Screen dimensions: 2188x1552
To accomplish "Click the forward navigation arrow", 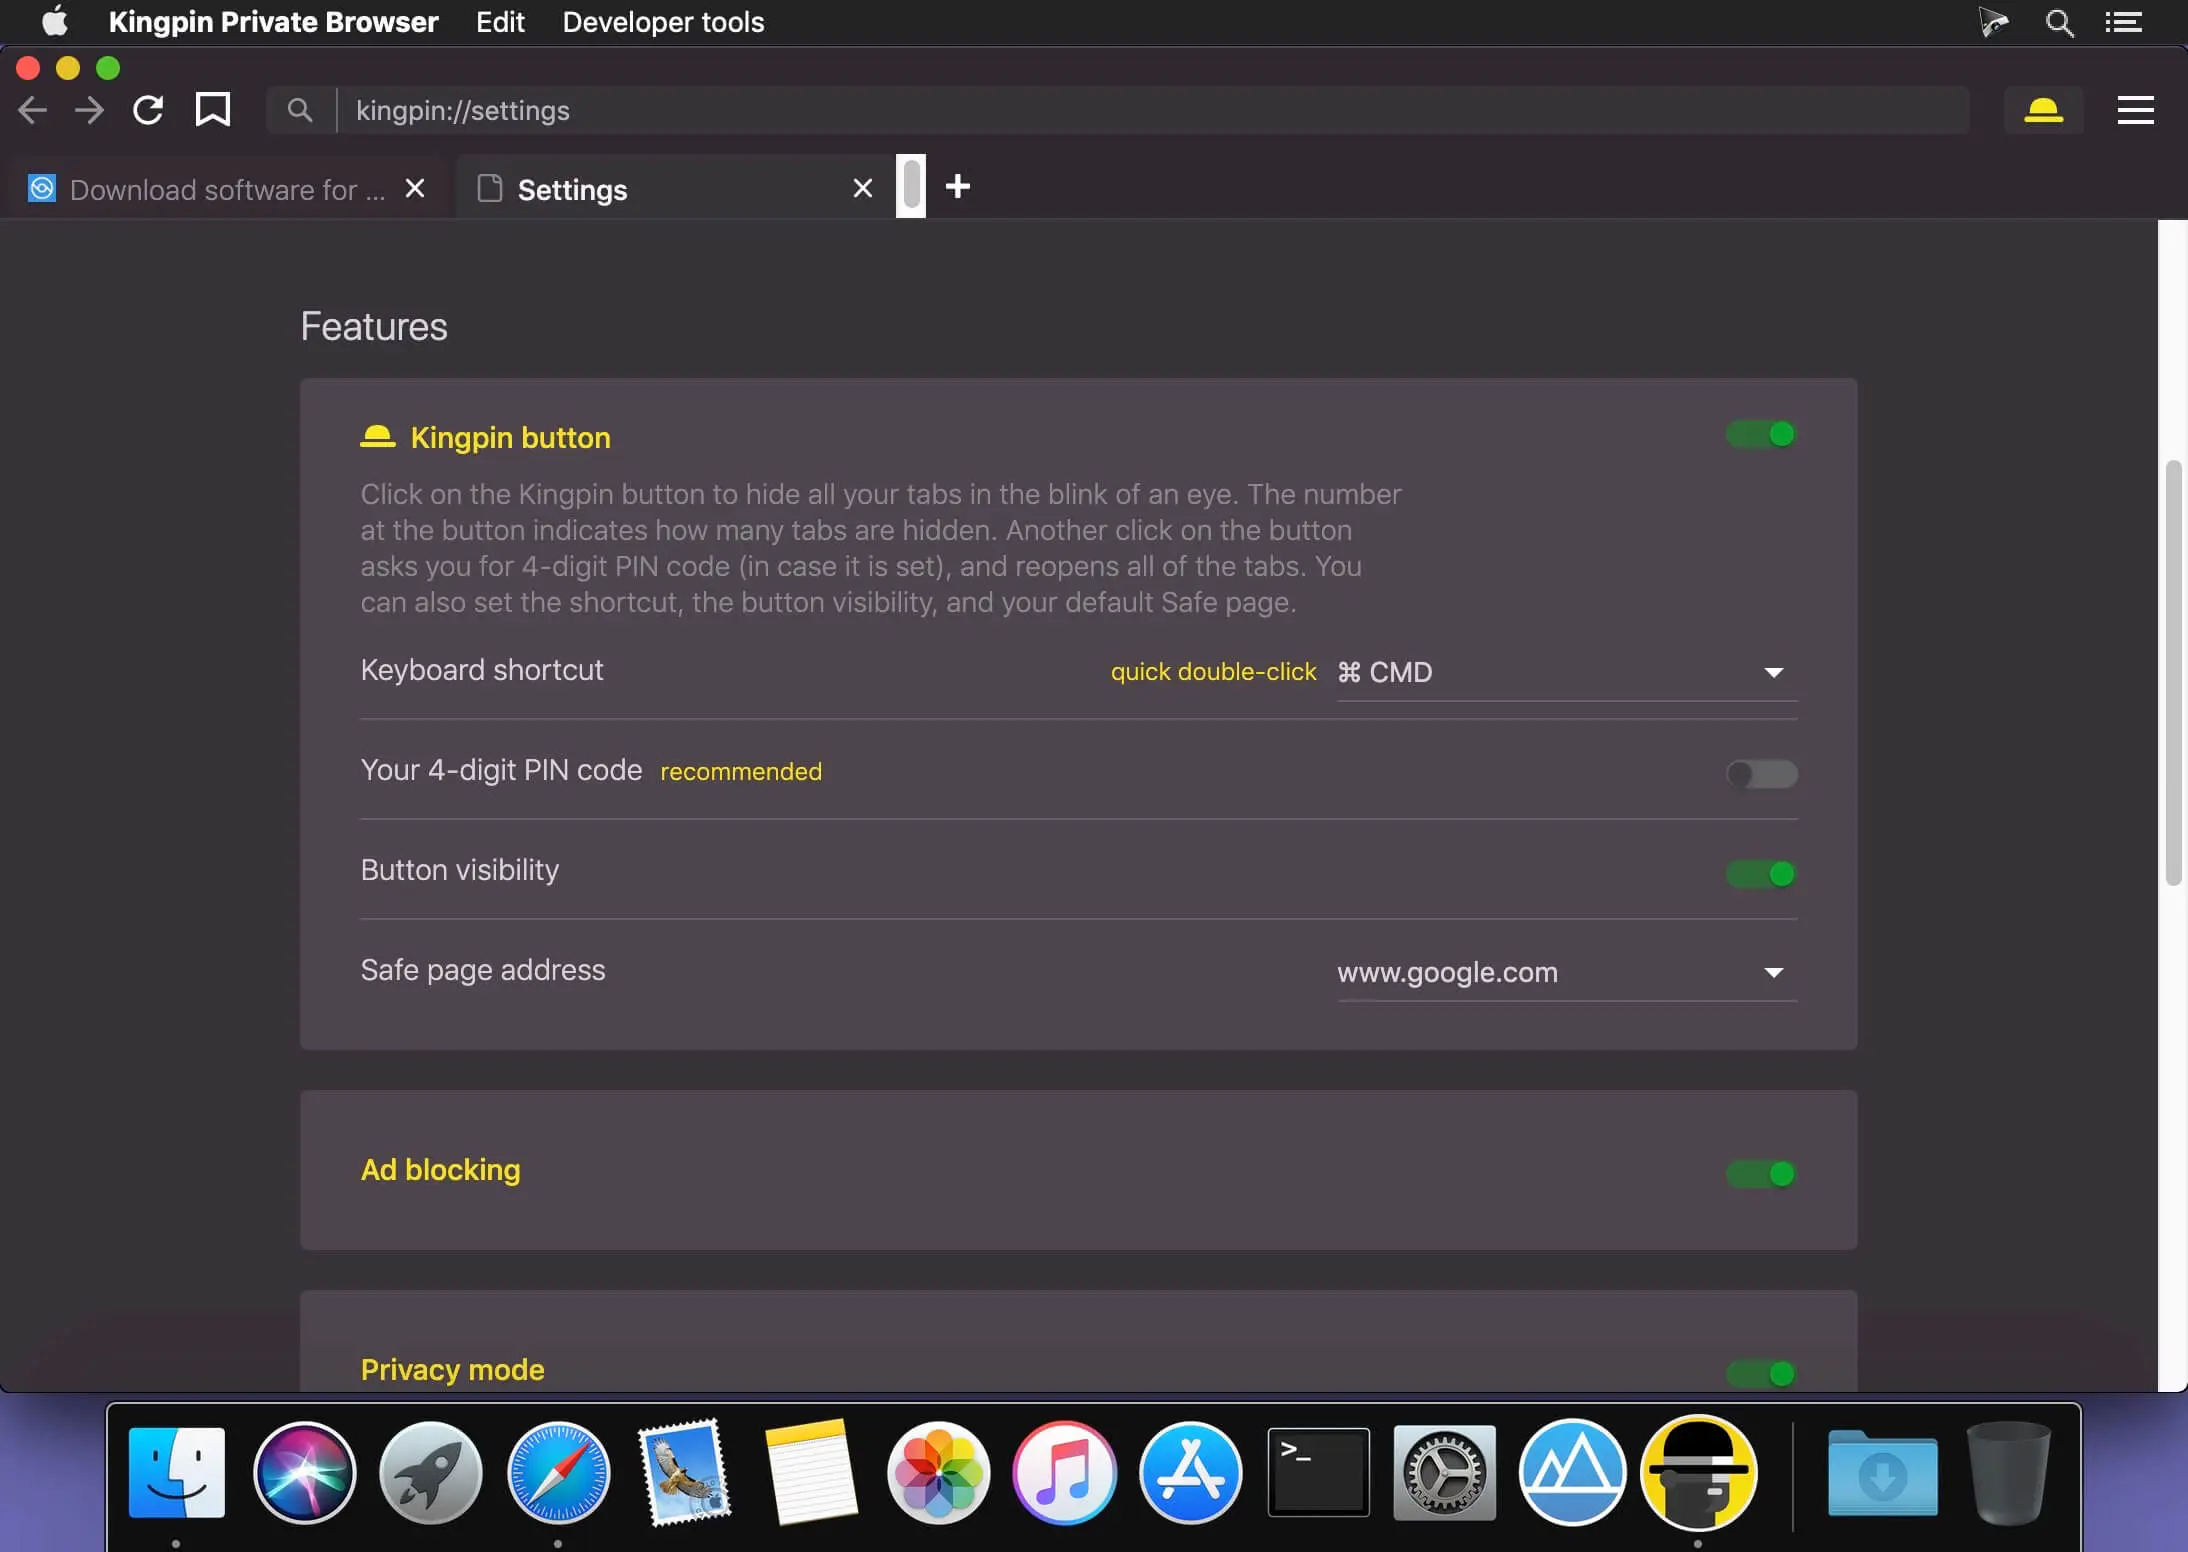I will tap(89, 110).
